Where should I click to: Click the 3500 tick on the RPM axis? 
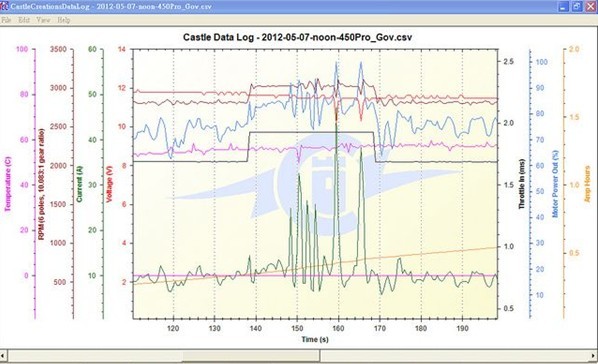pyautogui.click(x=58, y=49)
